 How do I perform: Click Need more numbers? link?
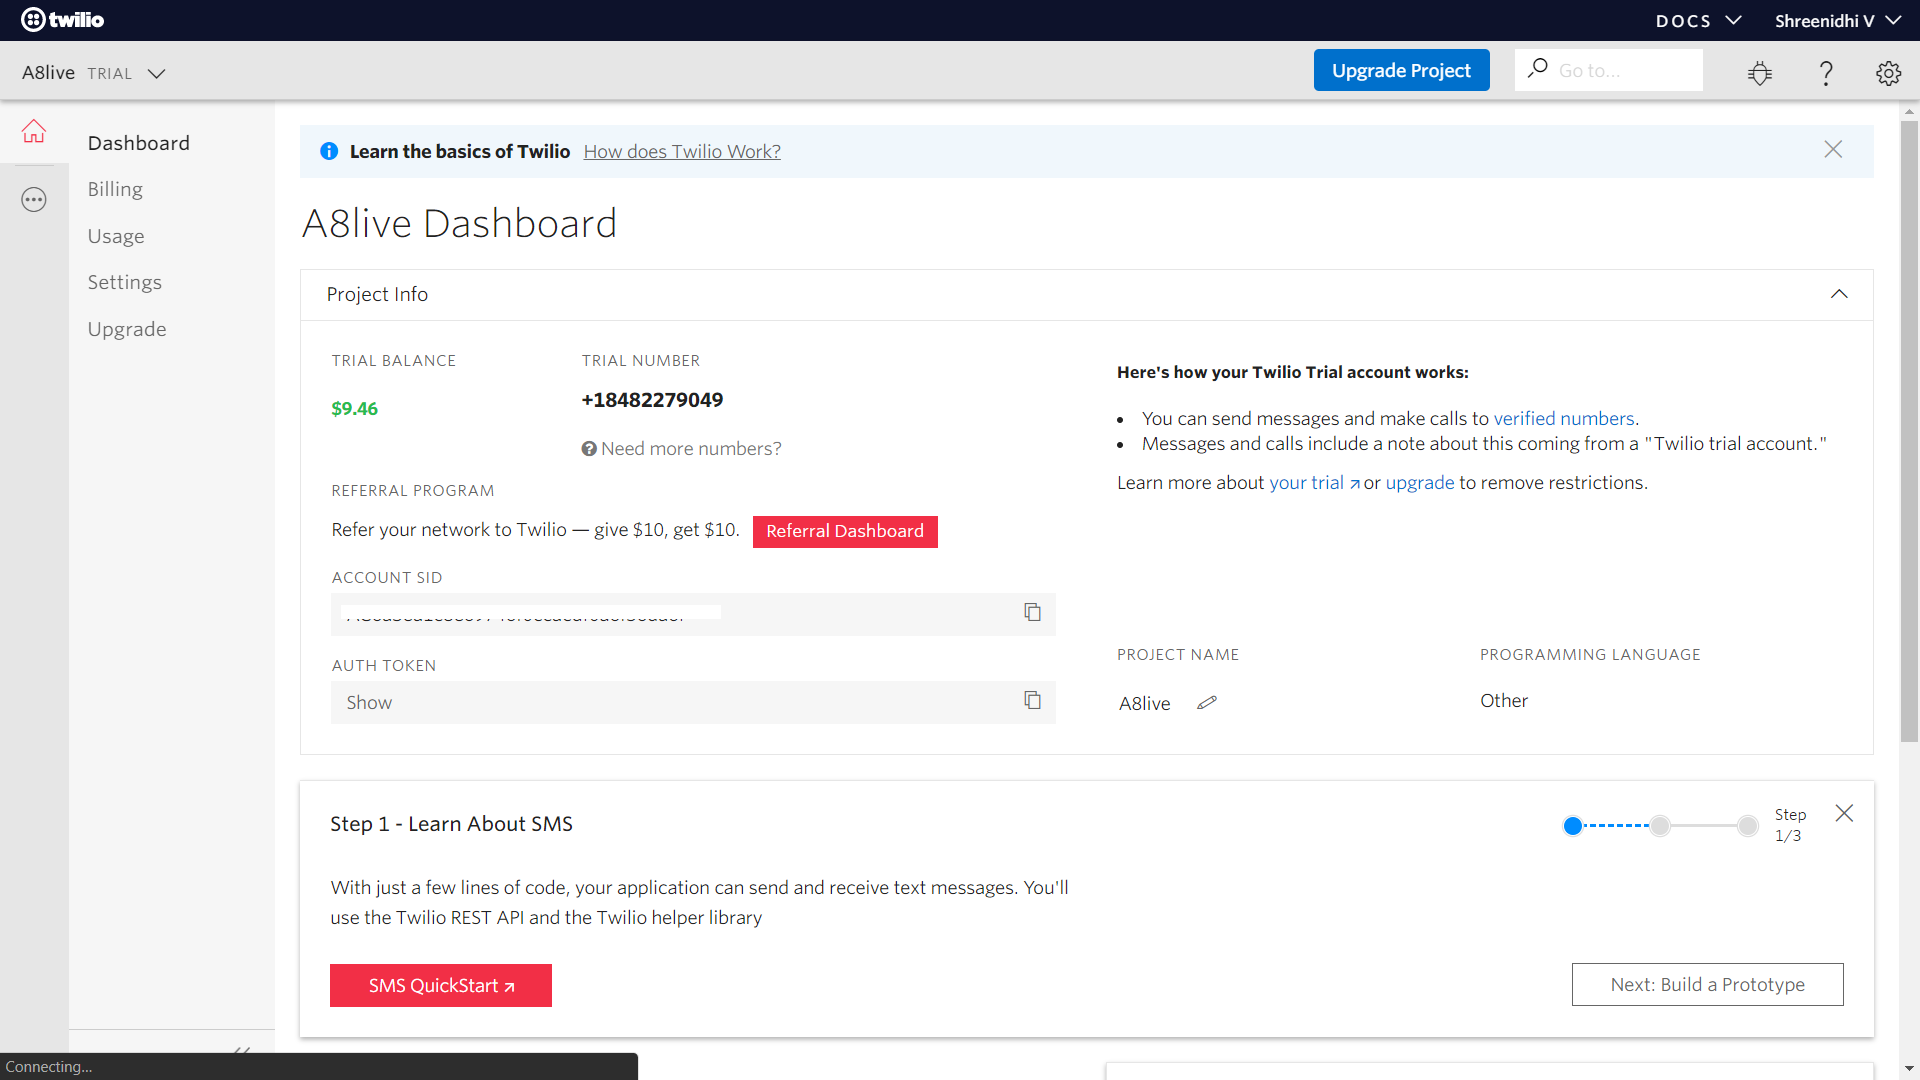point(681,448)
